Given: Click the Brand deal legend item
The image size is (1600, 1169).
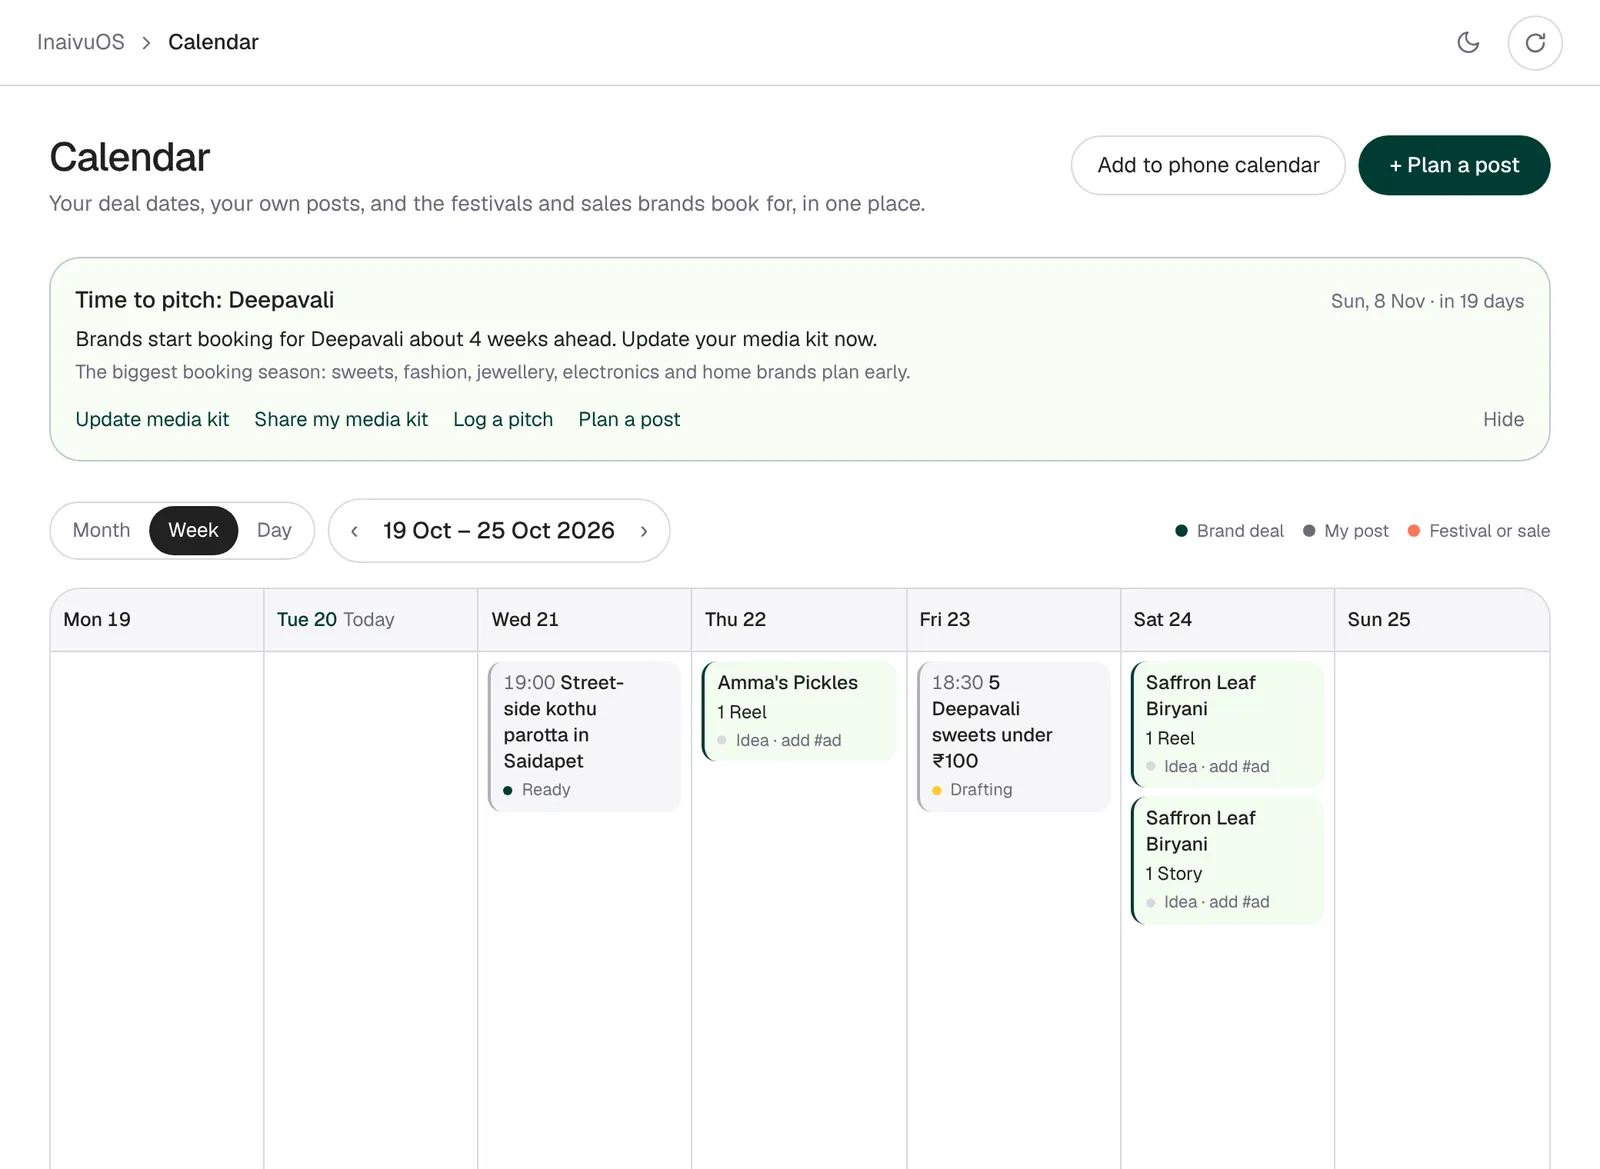Looking at the screenshot, I should tap(1229, 531).
